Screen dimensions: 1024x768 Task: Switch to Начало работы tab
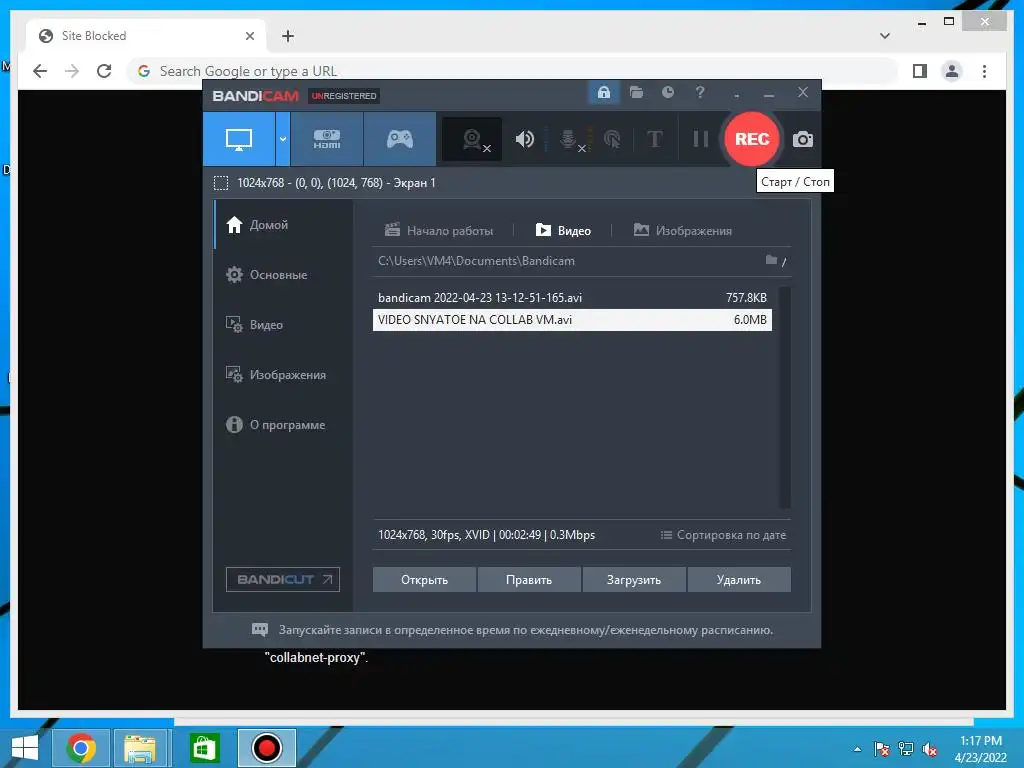439,231
